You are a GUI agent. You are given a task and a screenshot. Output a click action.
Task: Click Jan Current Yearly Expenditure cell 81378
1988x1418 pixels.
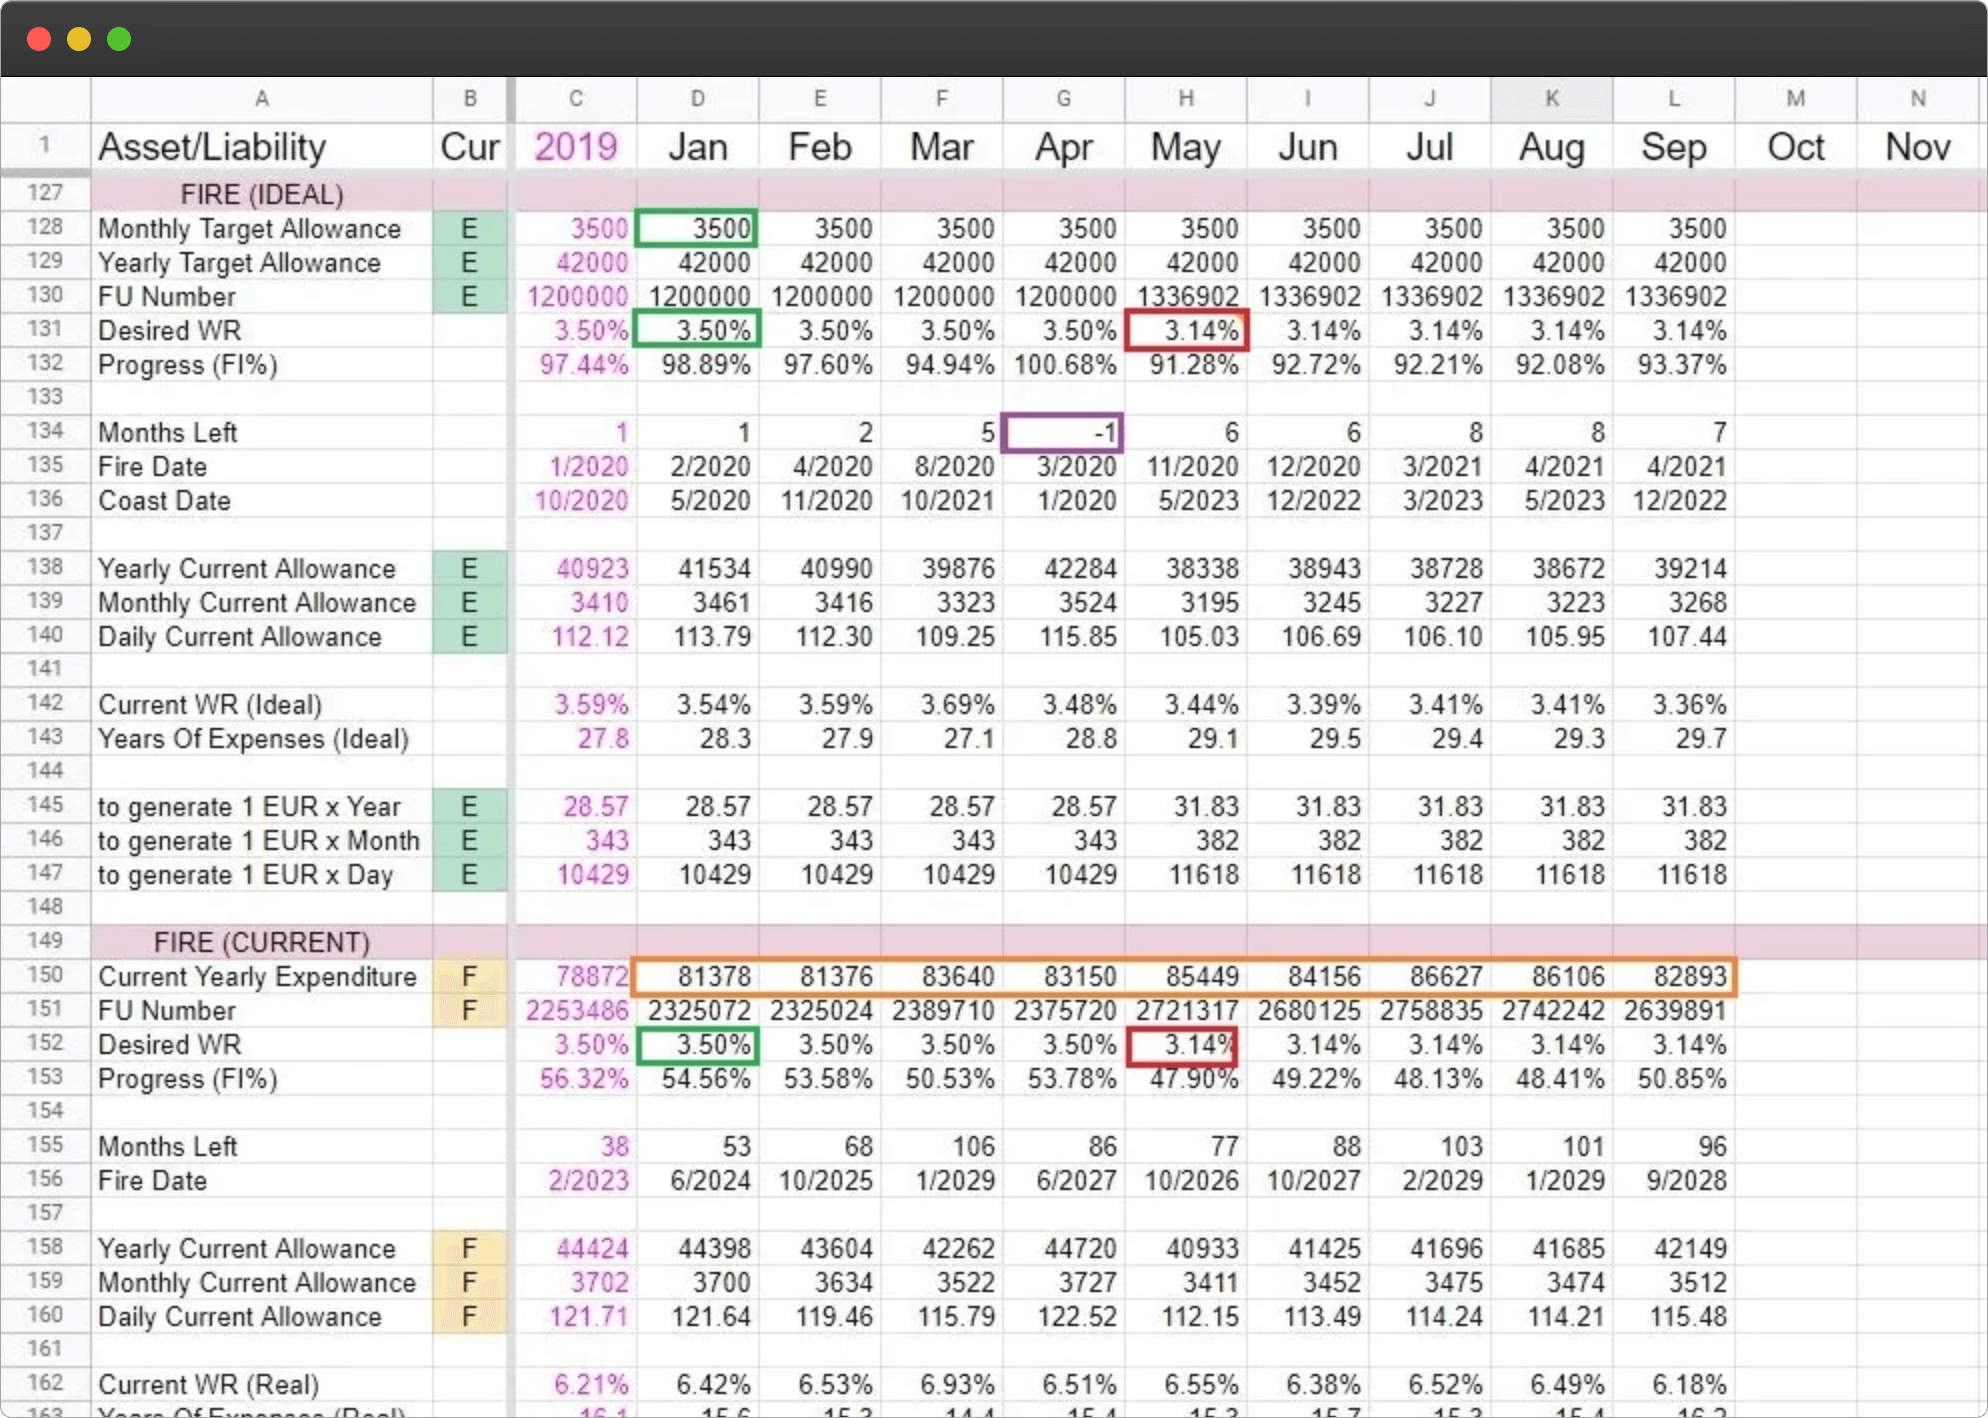click(698, 976)
